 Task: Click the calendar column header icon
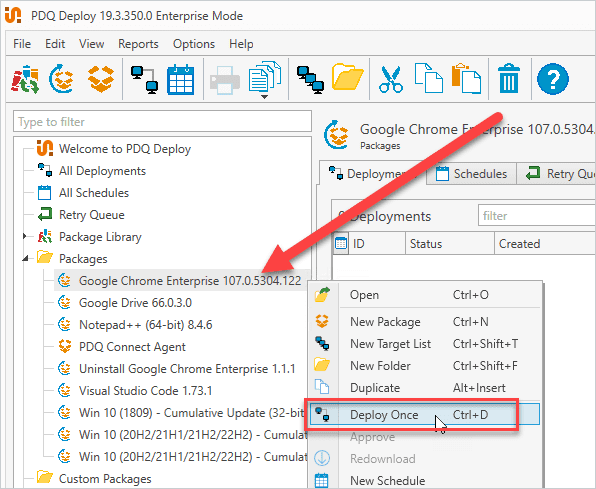point(341,243)
